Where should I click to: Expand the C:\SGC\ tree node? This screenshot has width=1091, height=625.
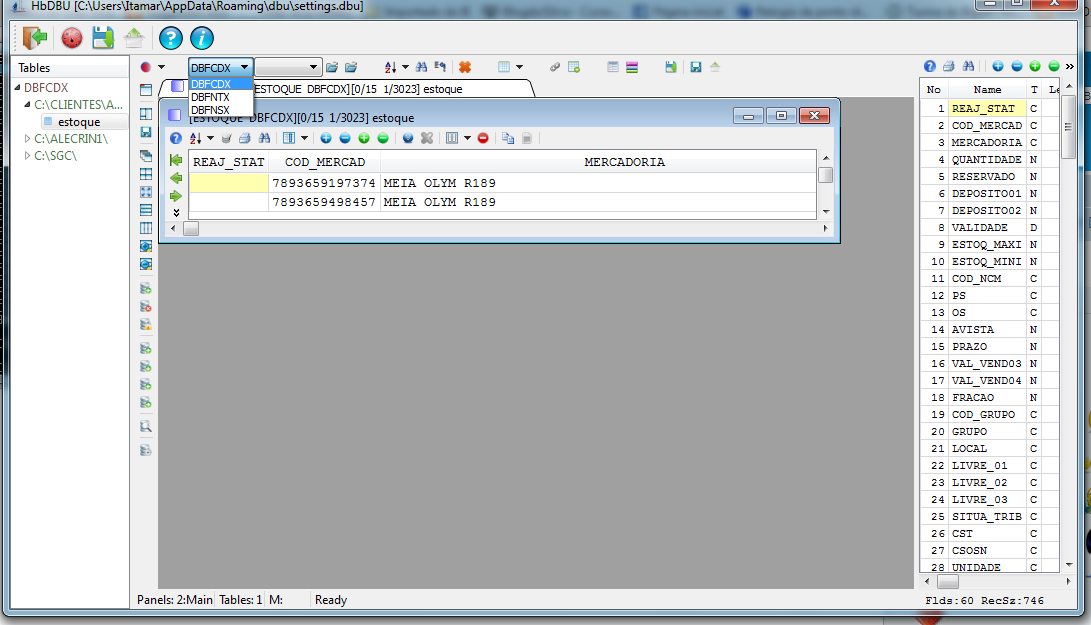click(27, 155)
